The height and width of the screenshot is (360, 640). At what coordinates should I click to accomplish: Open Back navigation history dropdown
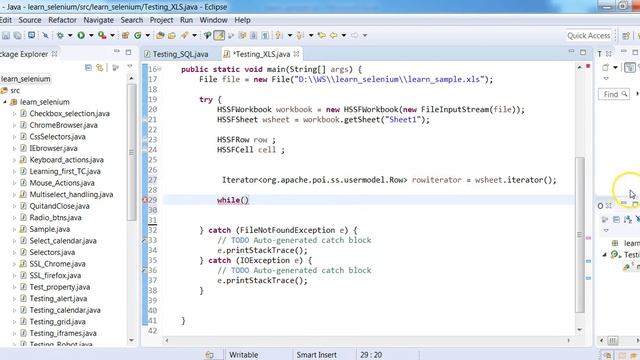tap(344, 36)
